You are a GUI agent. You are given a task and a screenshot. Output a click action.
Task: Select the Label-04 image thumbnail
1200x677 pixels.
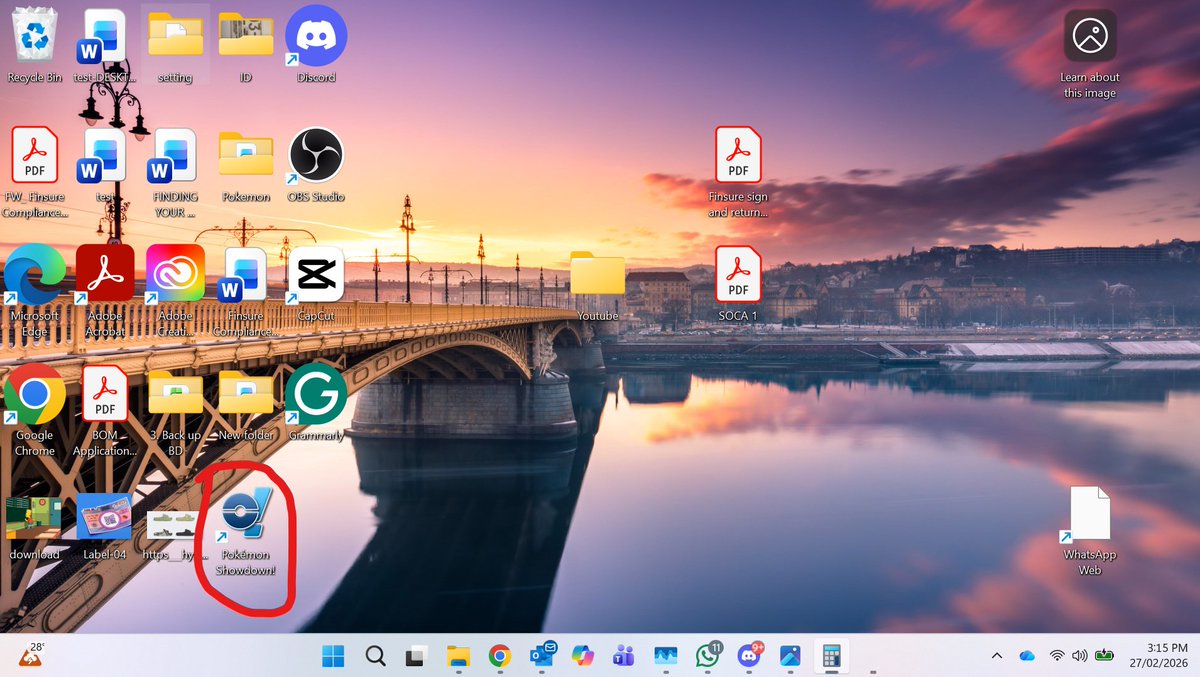coord(105,527)
